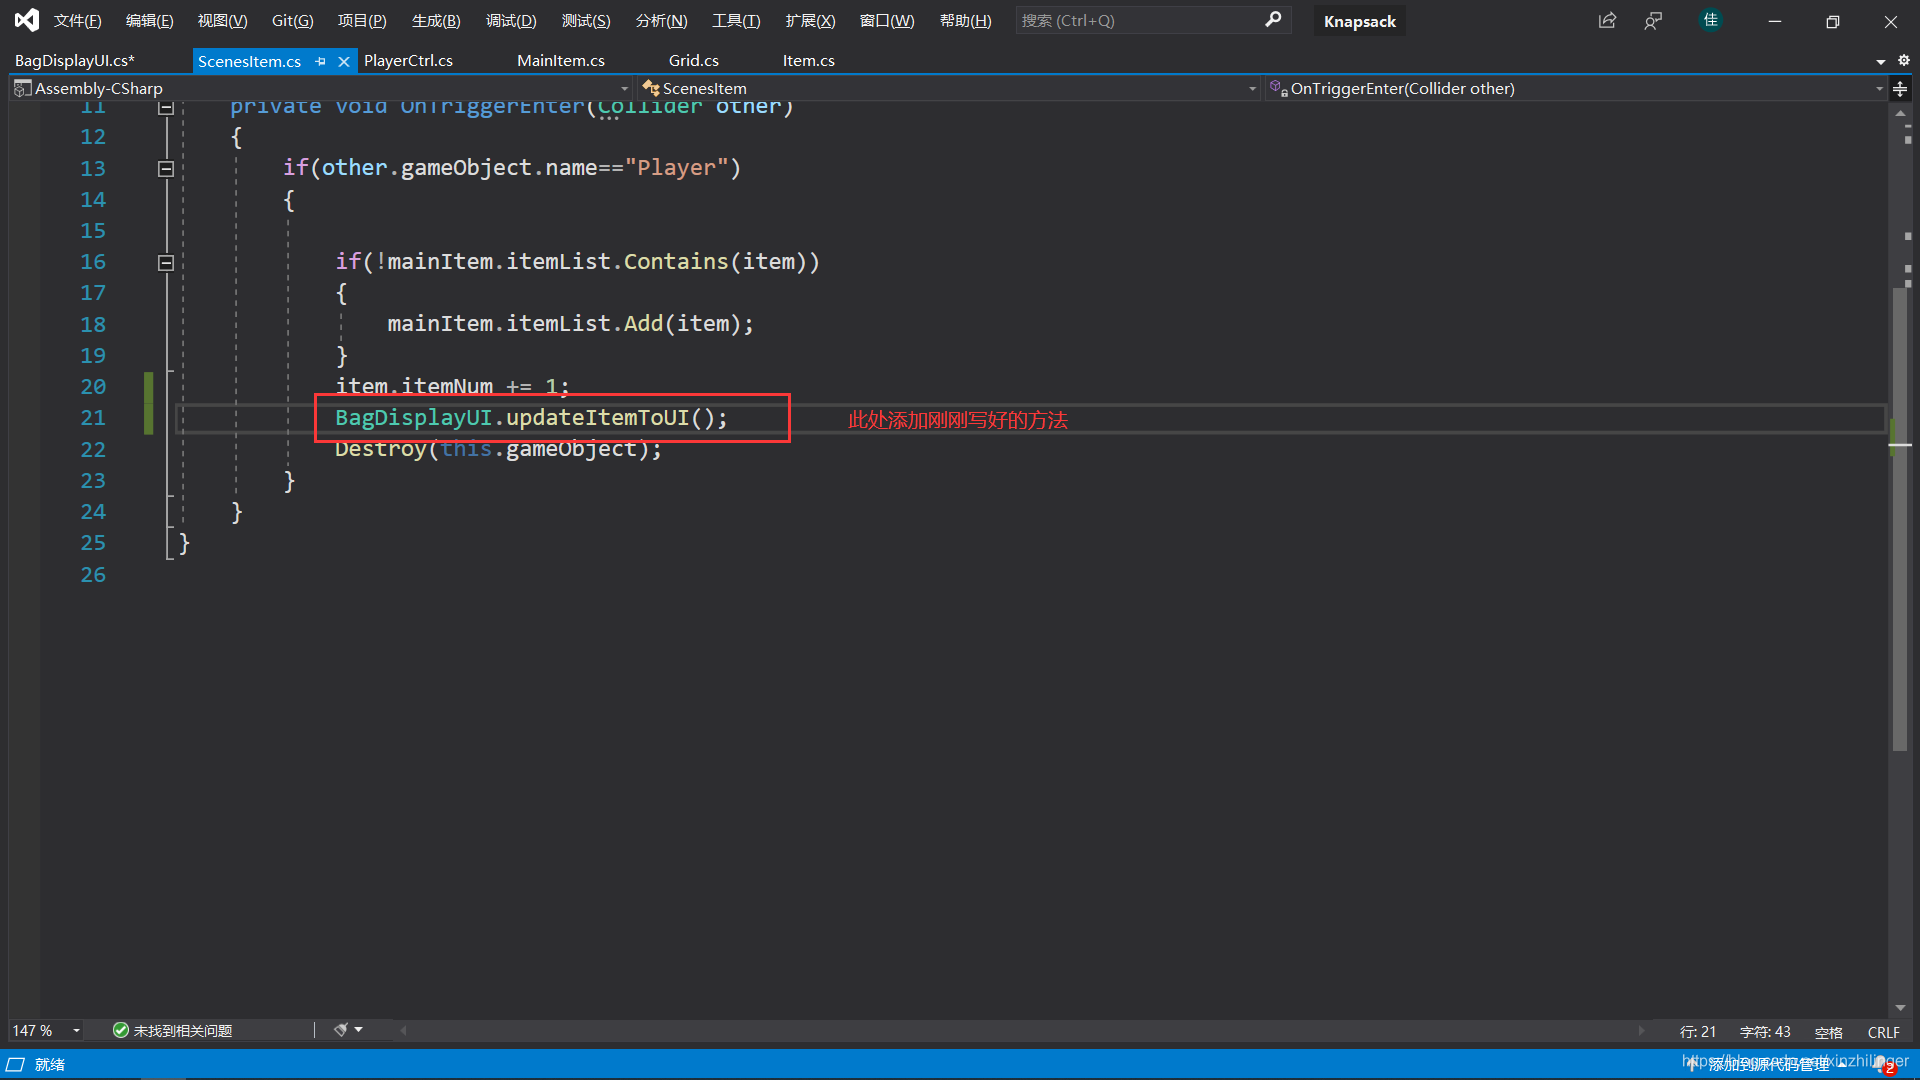Switch to the PlayerCtrl.cs tab
The height and width of the screenshot is (1080, 1920).
point(408,61)
